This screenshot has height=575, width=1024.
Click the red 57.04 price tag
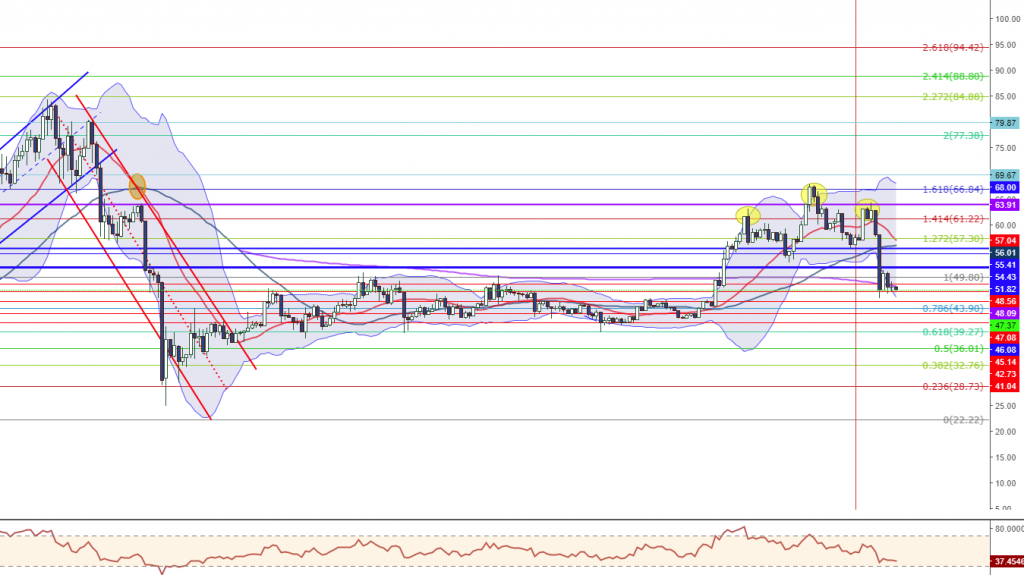(1005, 241)
